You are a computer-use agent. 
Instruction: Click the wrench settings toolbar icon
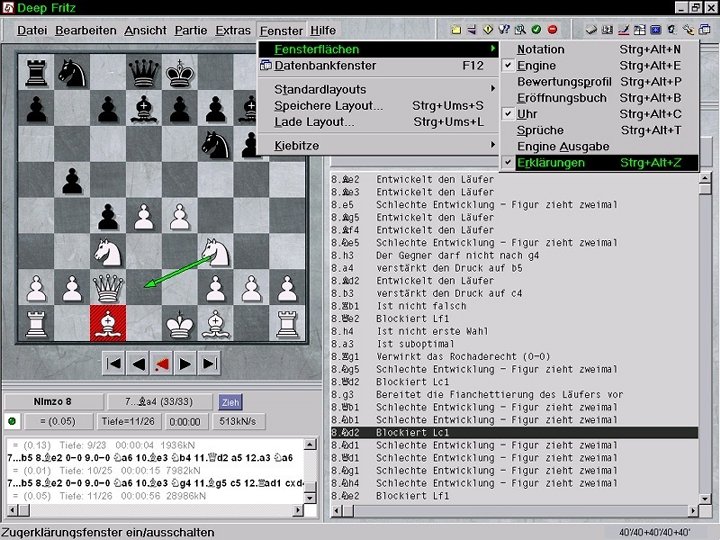688,30
